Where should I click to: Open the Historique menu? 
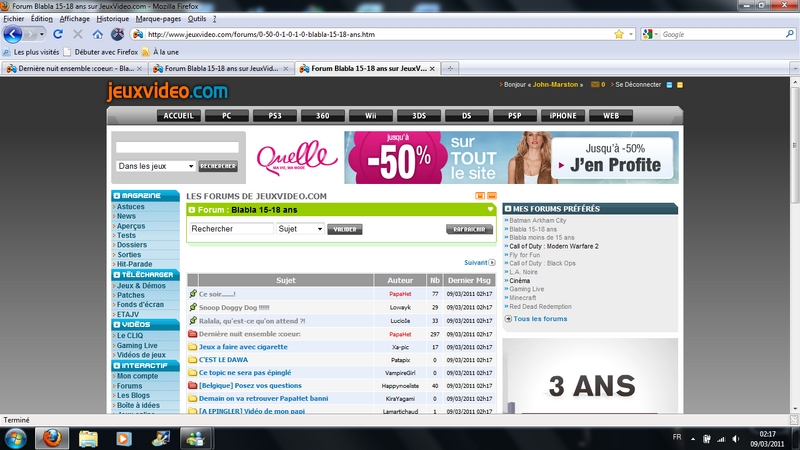[113, 19]
